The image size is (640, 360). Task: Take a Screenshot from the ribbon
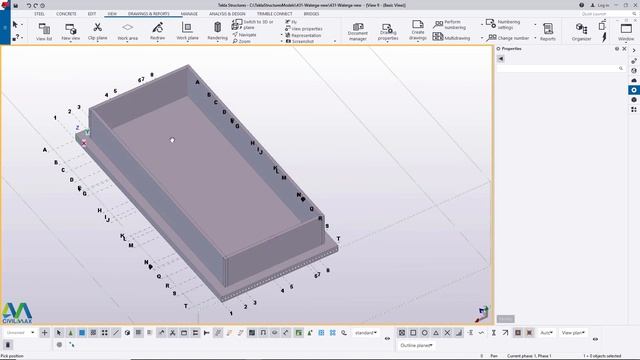(x=300, y=41)
